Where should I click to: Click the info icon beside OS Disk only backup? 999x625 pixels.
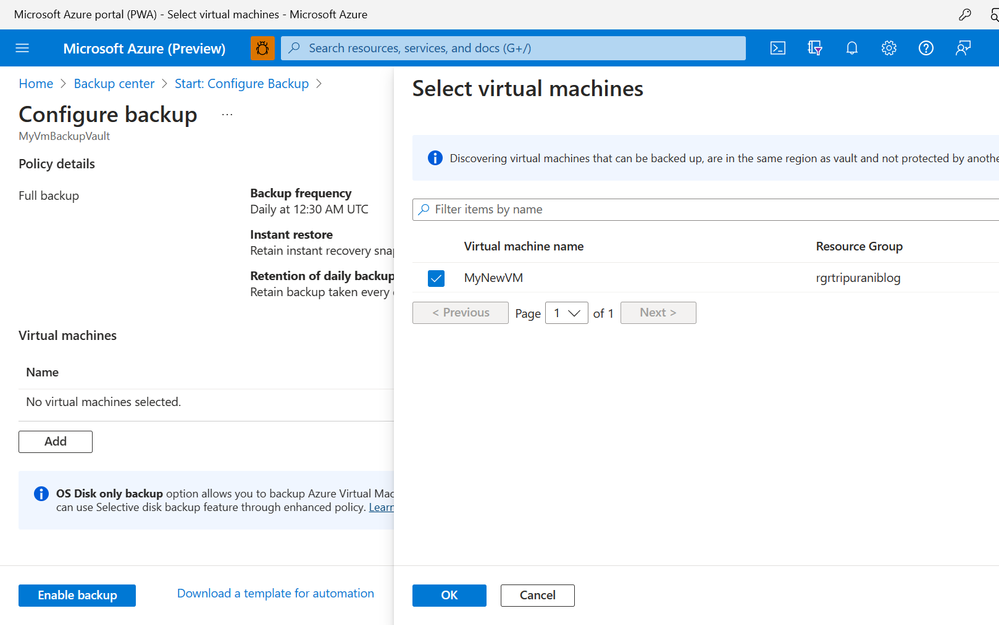coord(41,494)
